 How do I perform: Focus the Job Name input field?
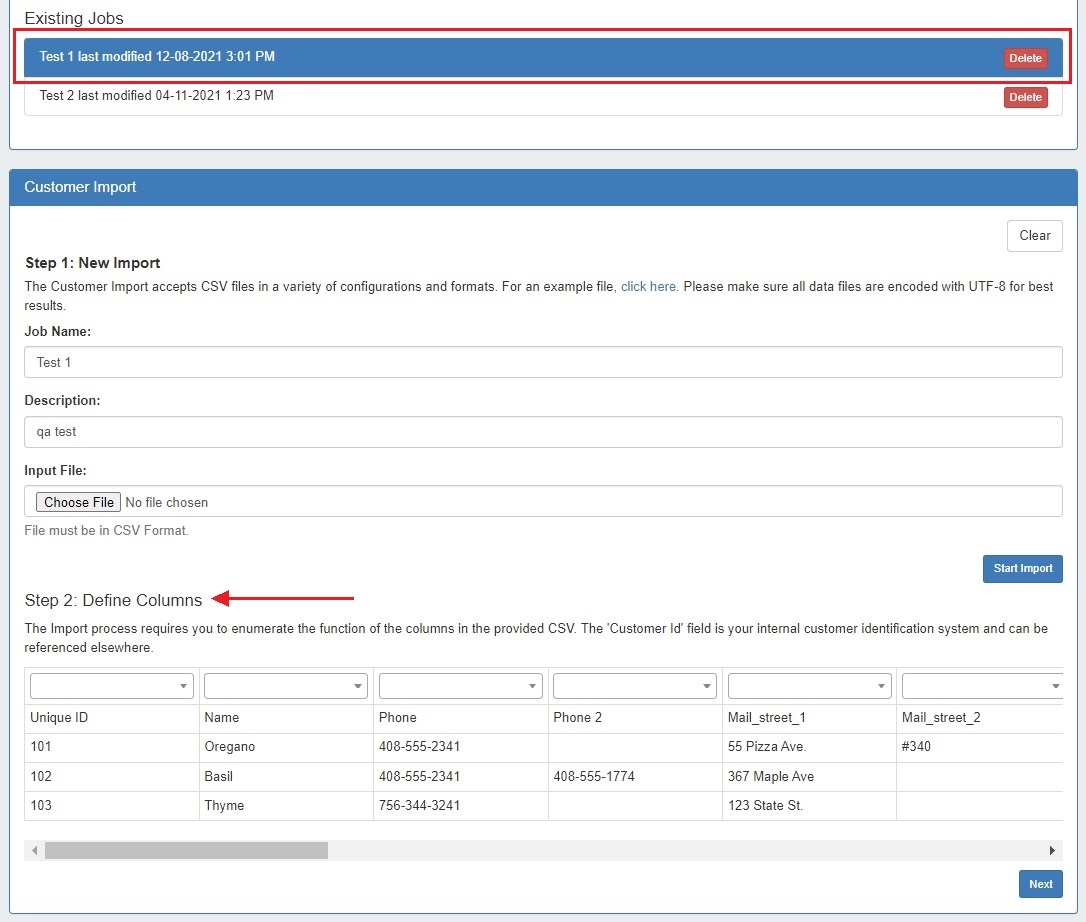click(x=543, y=362)
